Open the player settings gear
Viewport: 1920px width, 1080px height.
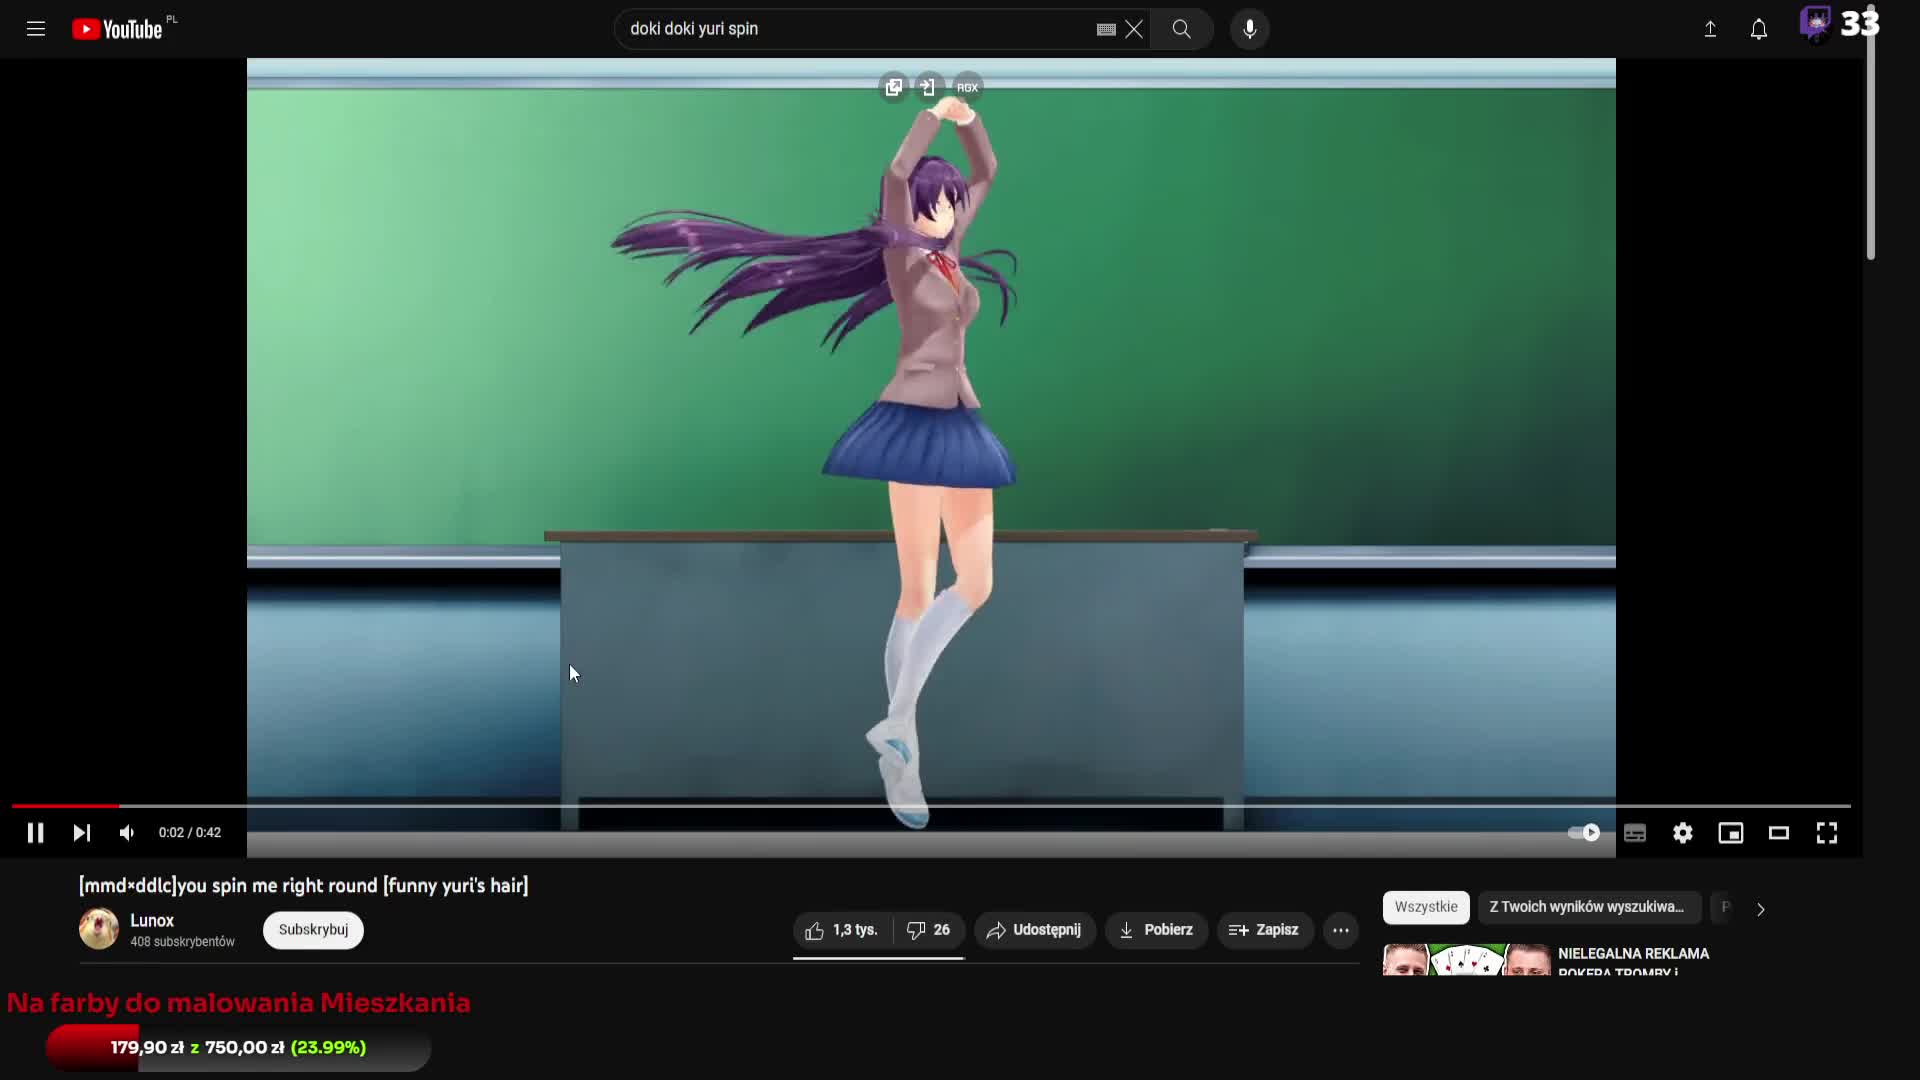pos(1683,833)
